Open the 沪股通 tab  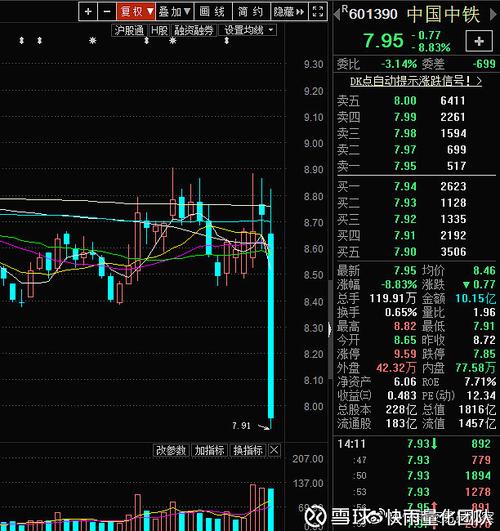point(129,30)
